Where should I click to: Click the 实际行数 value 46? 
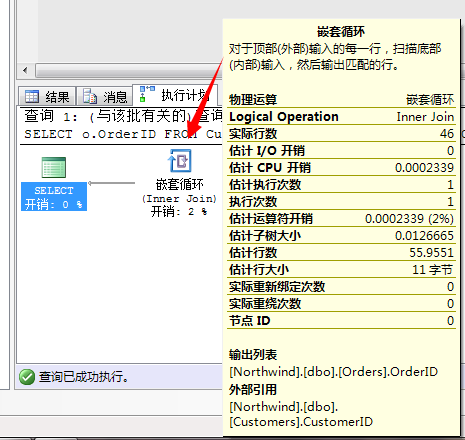coord(447,134)
